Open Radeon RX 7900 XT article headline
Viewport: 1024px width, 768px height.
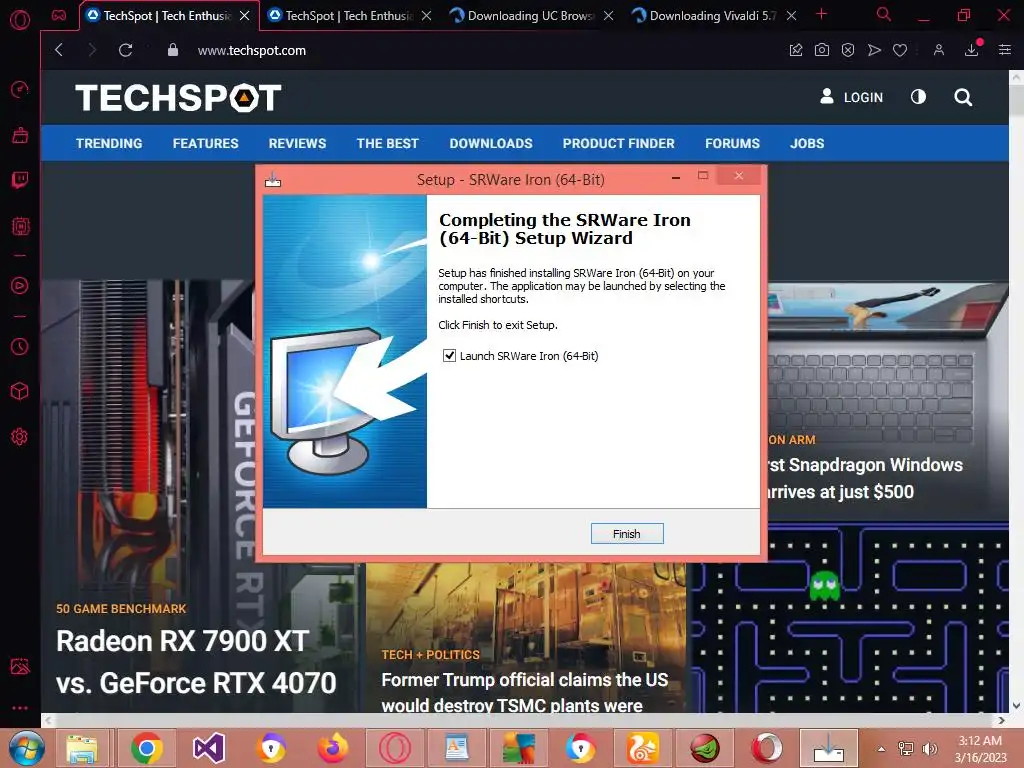tap(196, 662)
